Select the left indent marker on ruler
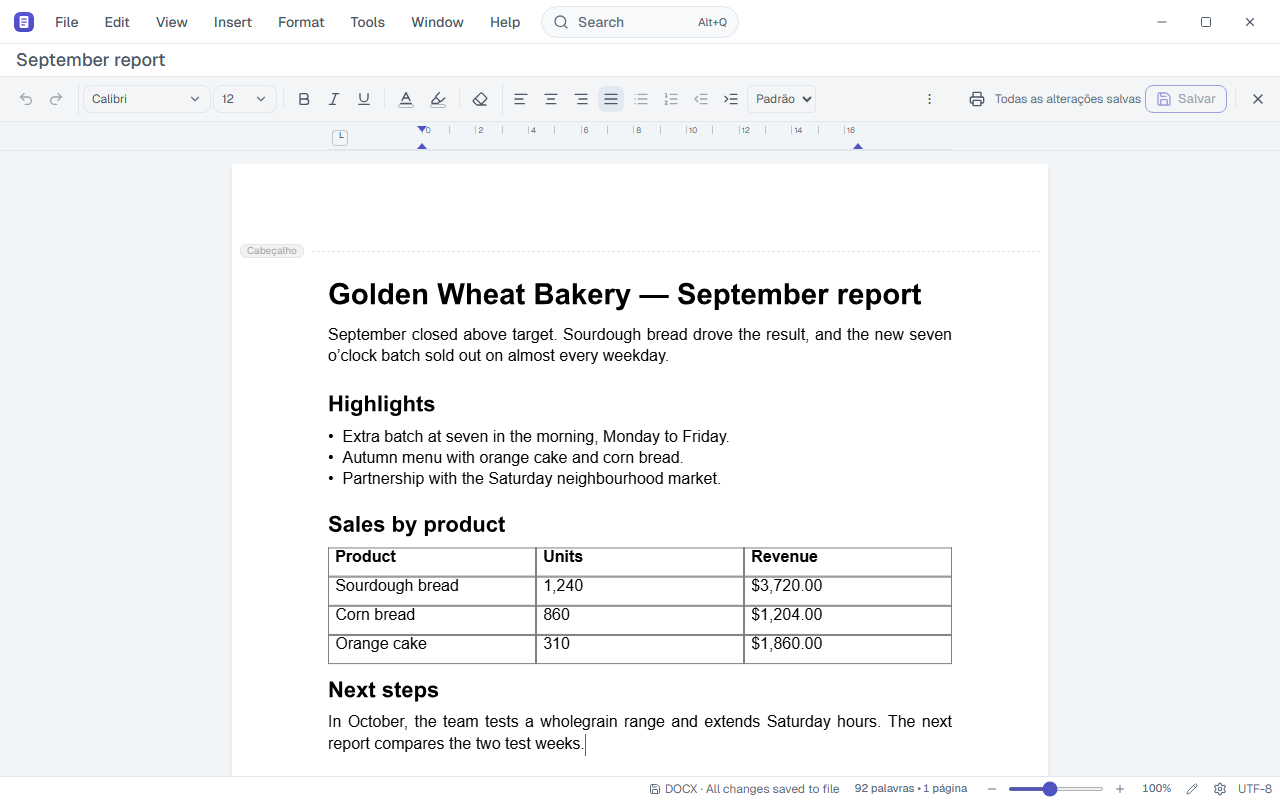This screenshot has width=1280, height=800. click(x=422, y=146)
